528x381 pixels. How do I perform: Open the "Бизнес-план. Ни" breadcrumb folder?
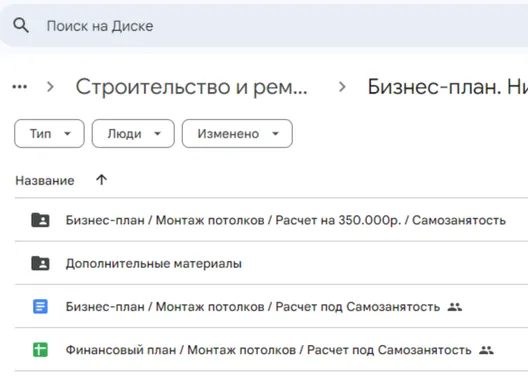[448, 87]
